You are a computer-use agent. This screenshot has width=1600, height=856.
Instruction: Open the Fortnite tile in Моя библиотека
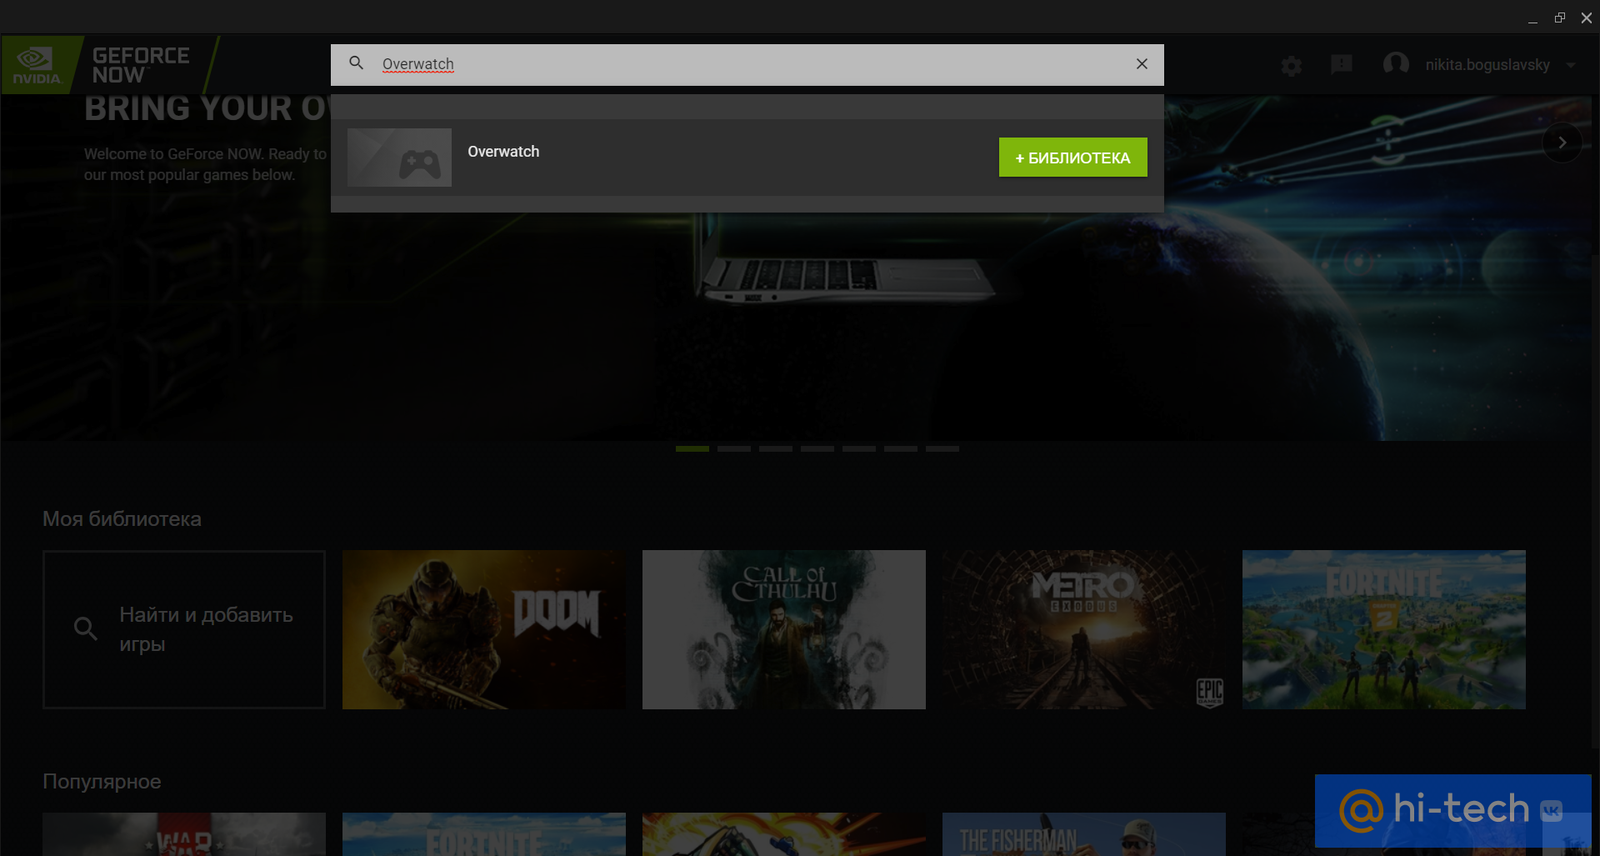click(x=1384, y=629)
